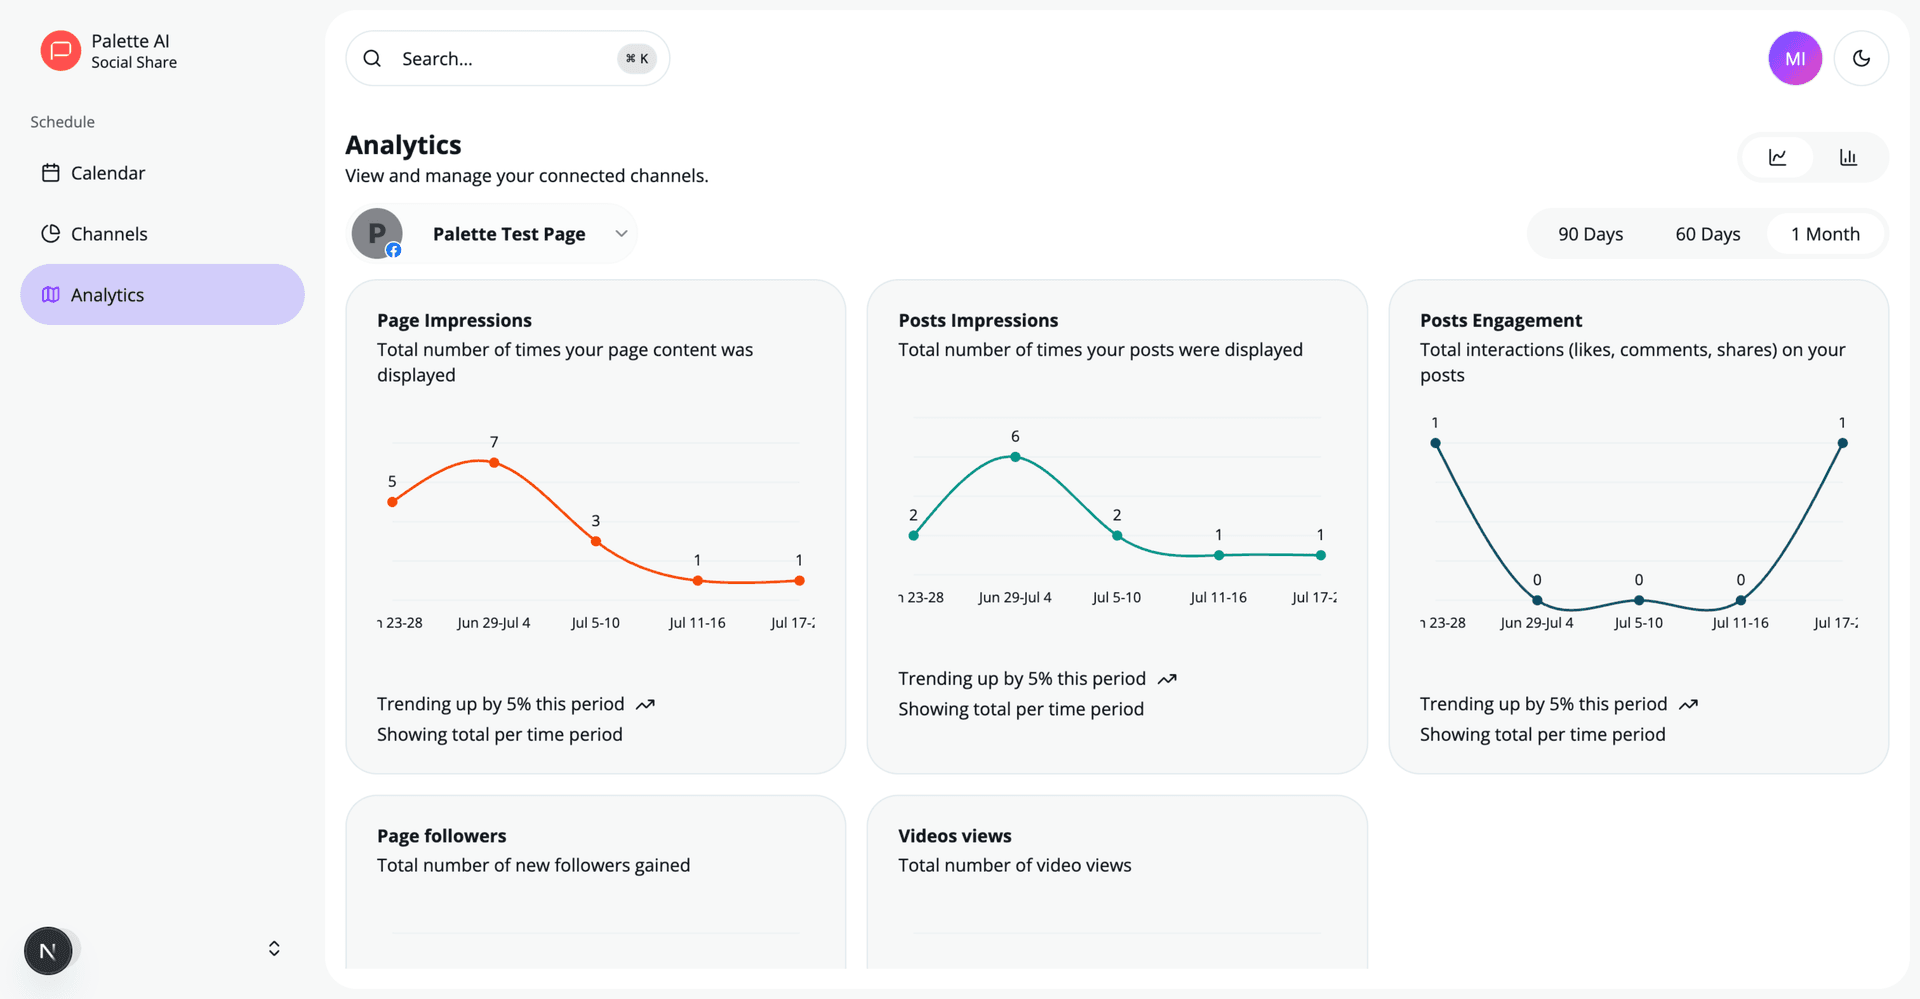Click the trending up arrow in Posts Engagement
This screenshot has height=999, width=1920.
click(x=1688, y=703)
